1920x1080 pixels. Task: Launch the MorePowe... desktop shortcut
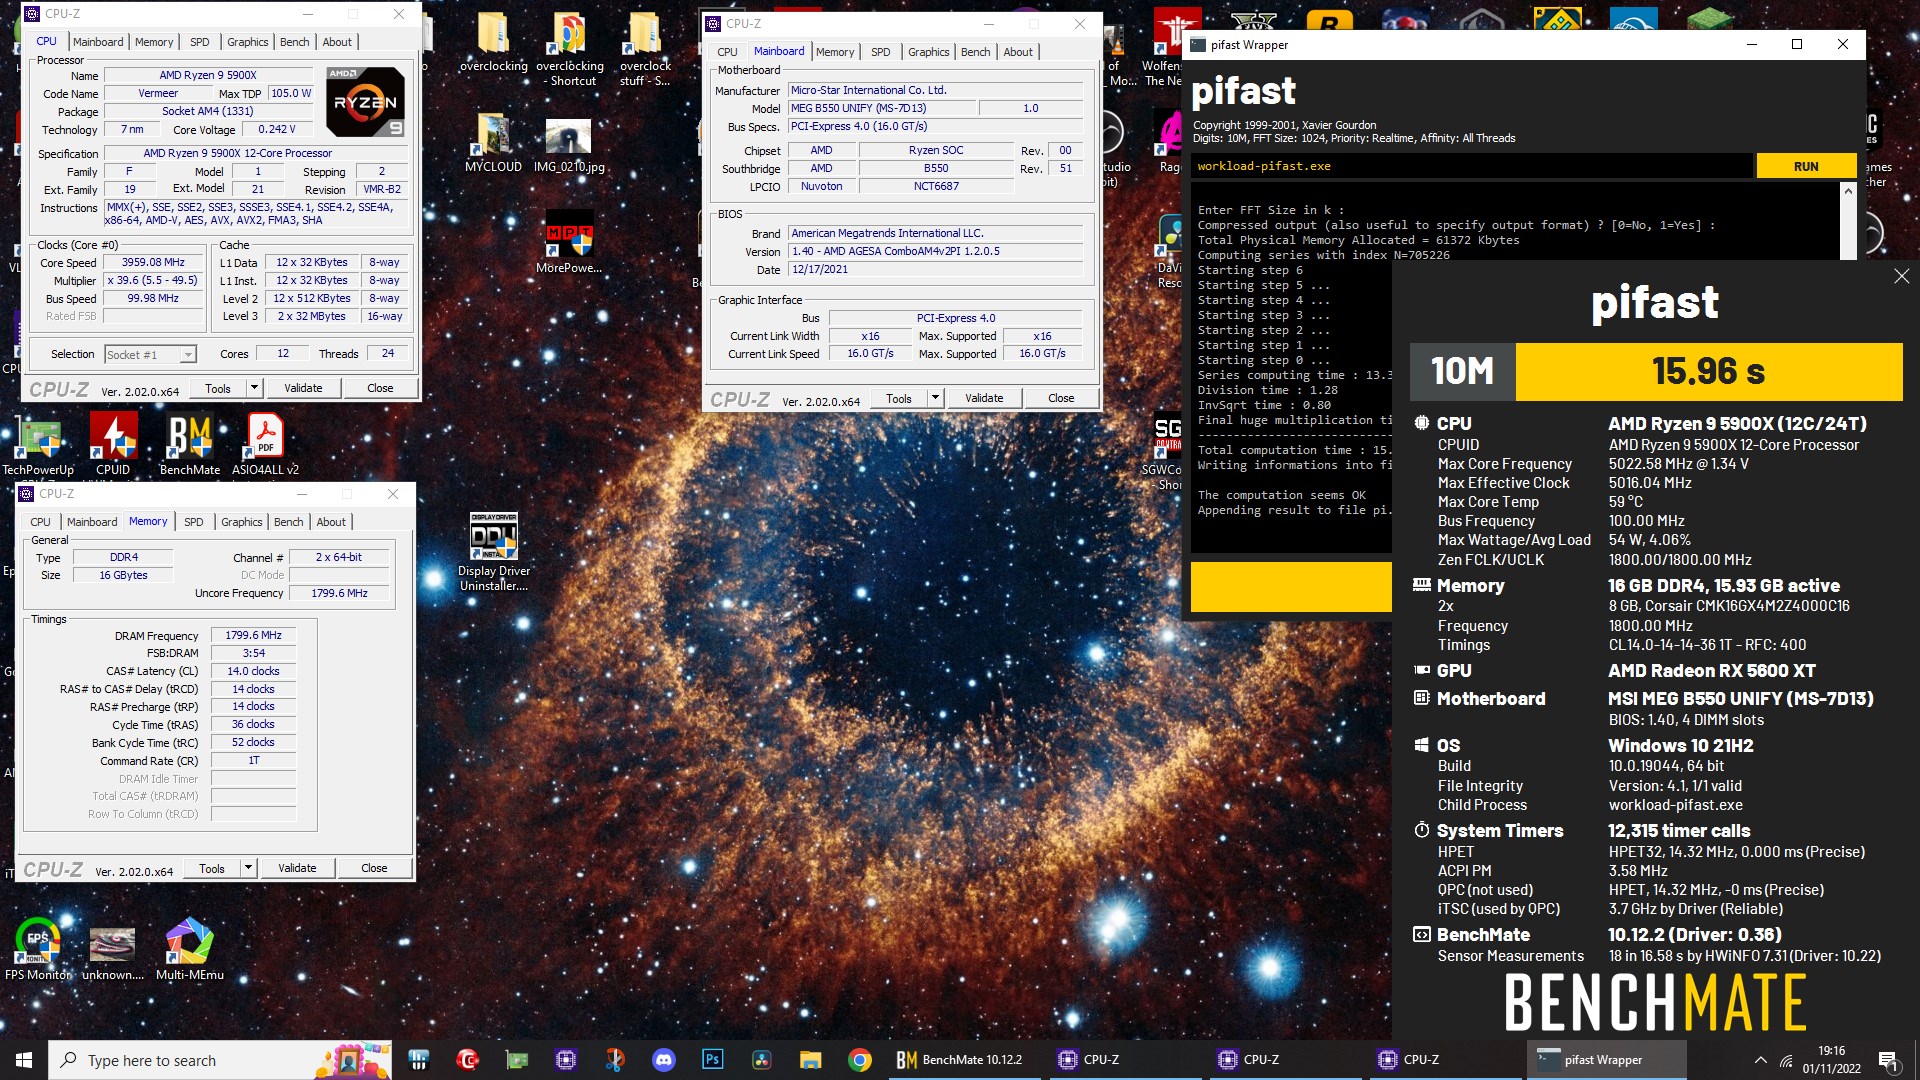[x=569, y=242]
